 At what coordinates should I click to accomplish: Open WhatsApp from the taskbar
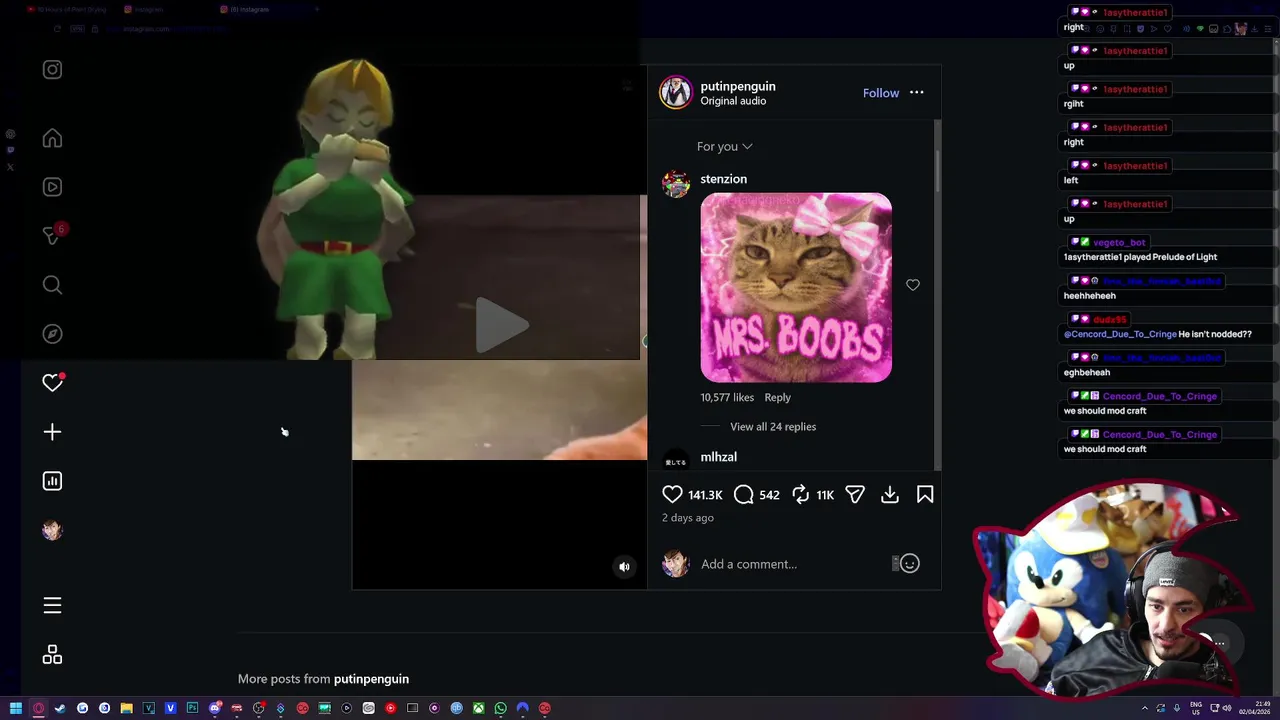(x=500, y=708)
